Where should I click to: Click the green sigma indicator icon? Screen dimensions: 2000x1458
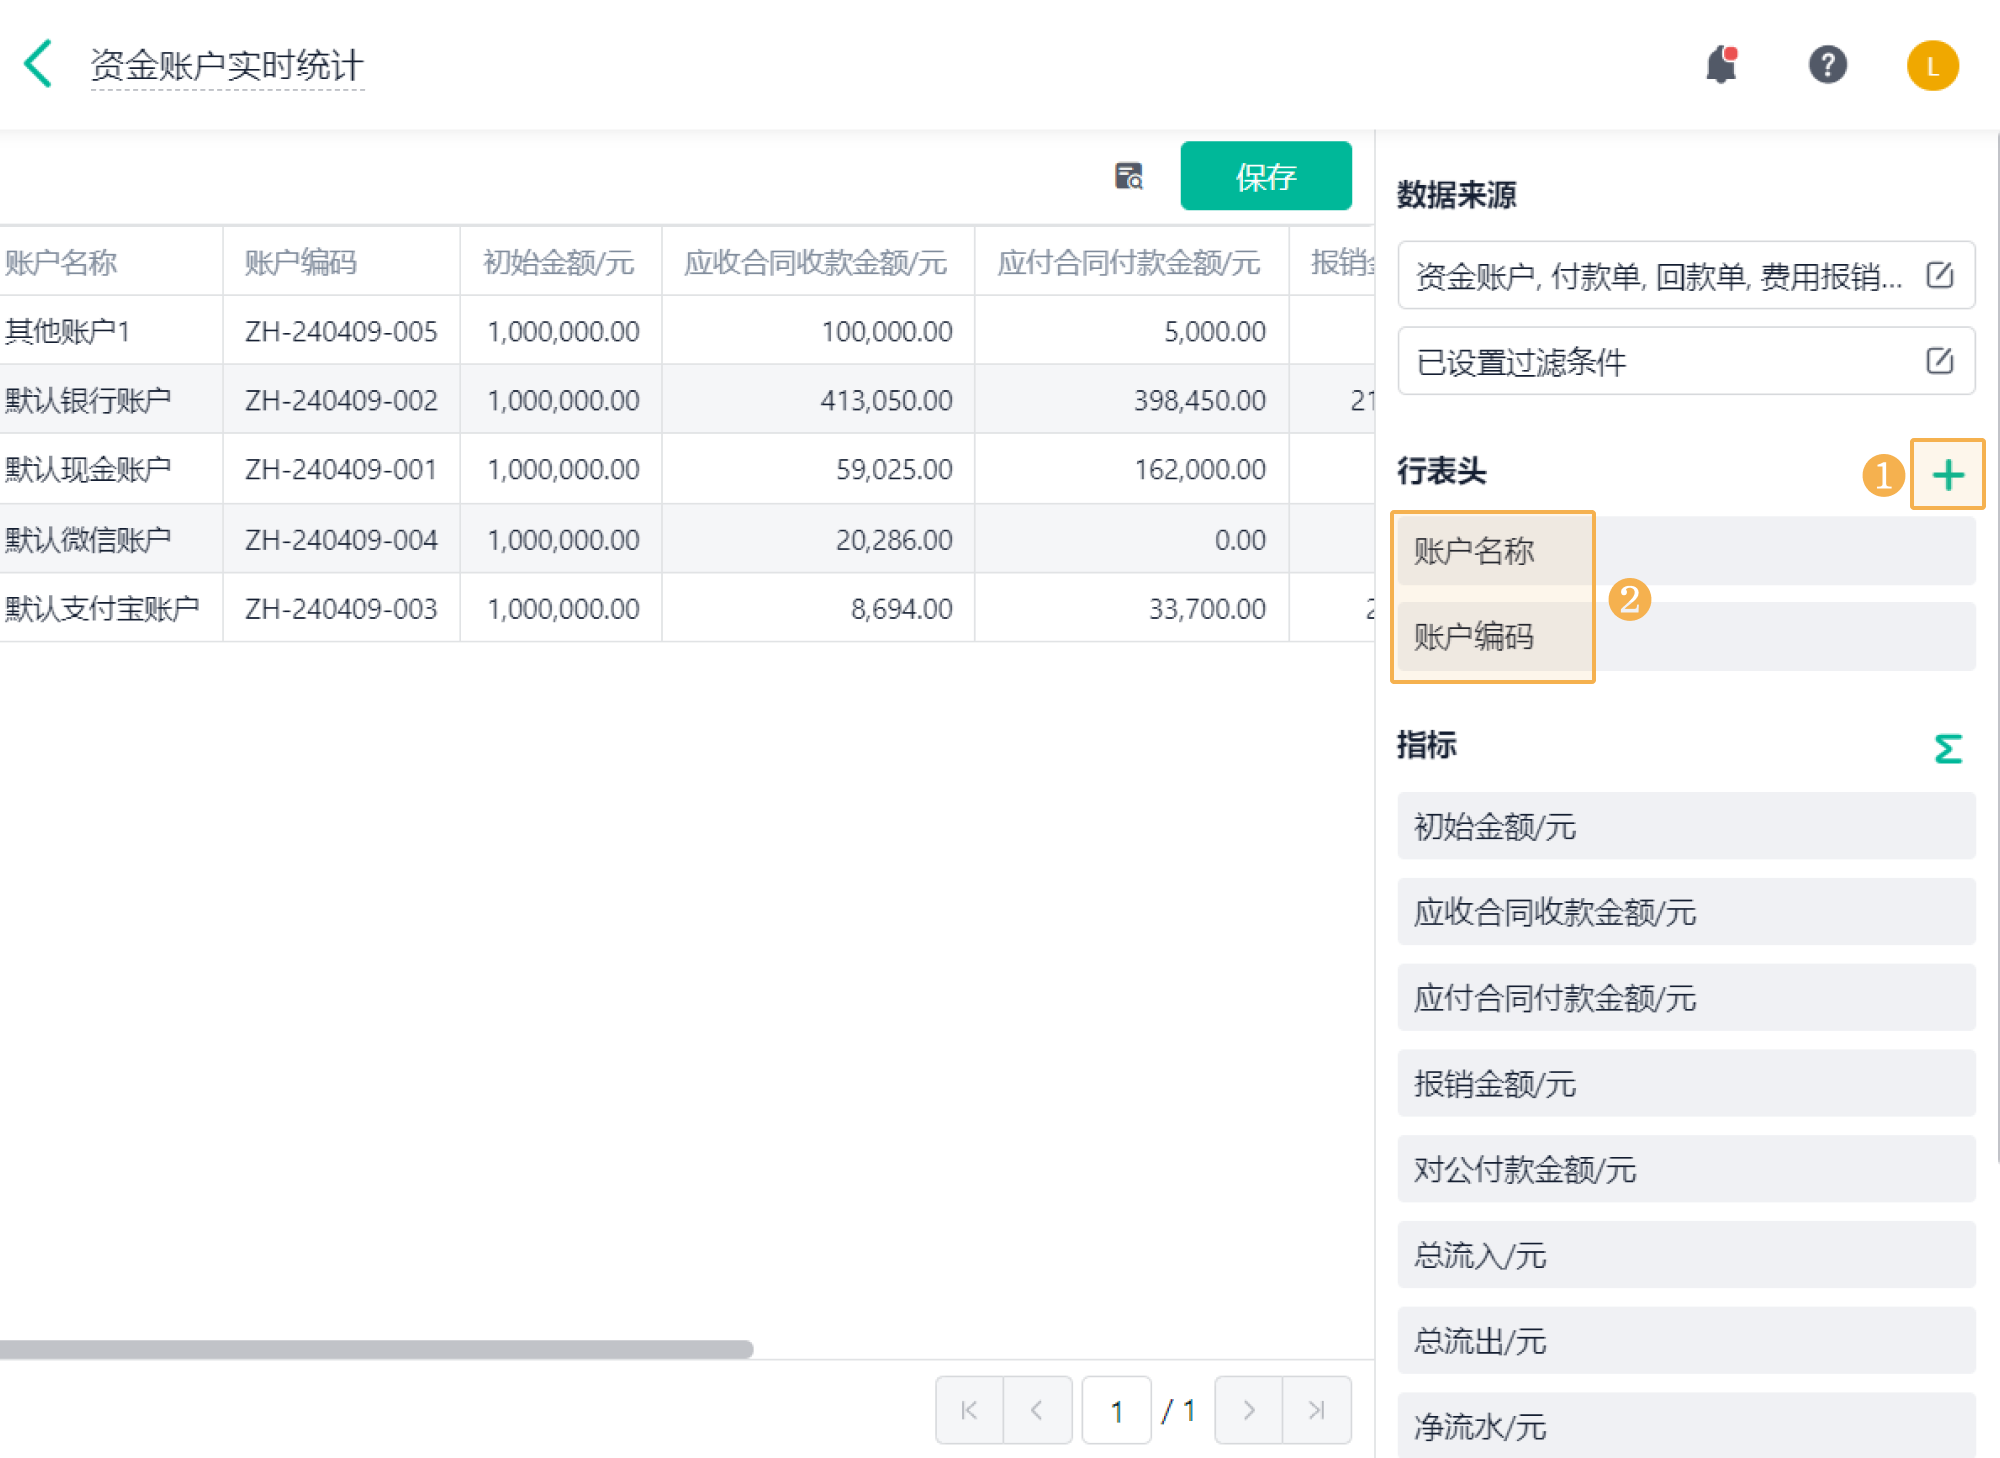[x=1947, y=748]
